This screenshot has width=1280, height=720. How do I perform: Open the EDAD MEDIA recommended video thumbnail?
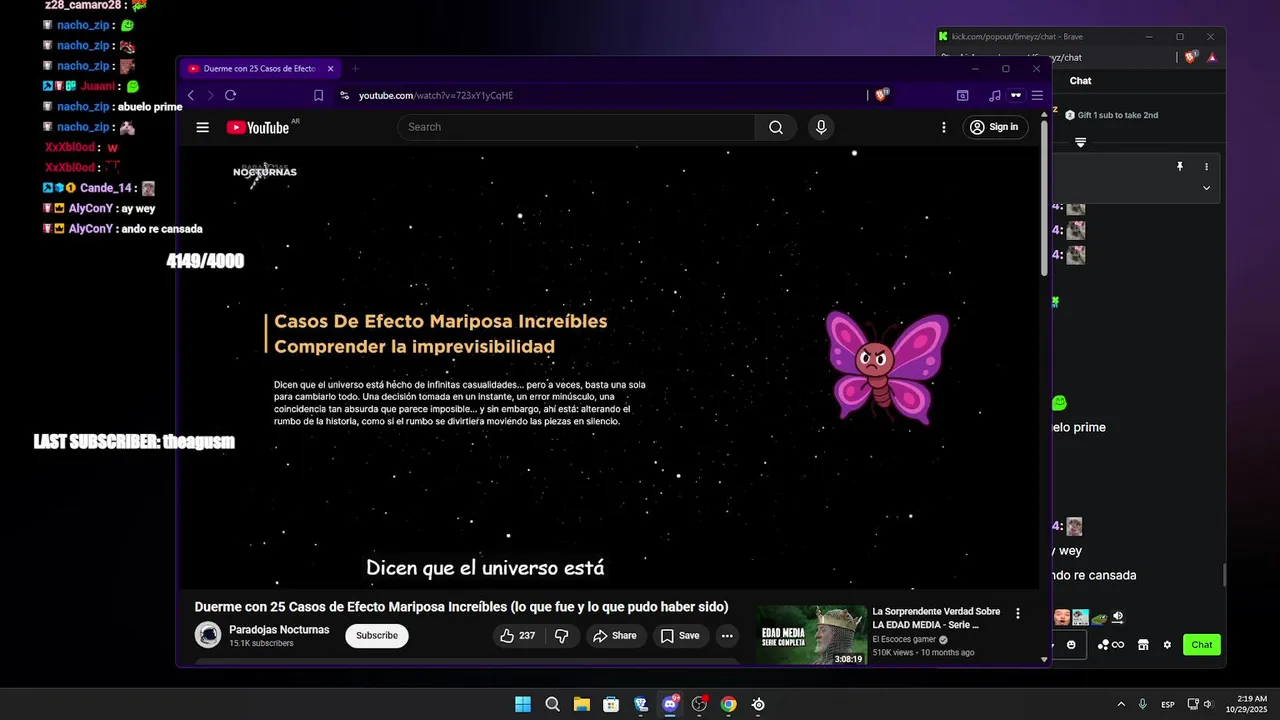[x=811, y=635]
